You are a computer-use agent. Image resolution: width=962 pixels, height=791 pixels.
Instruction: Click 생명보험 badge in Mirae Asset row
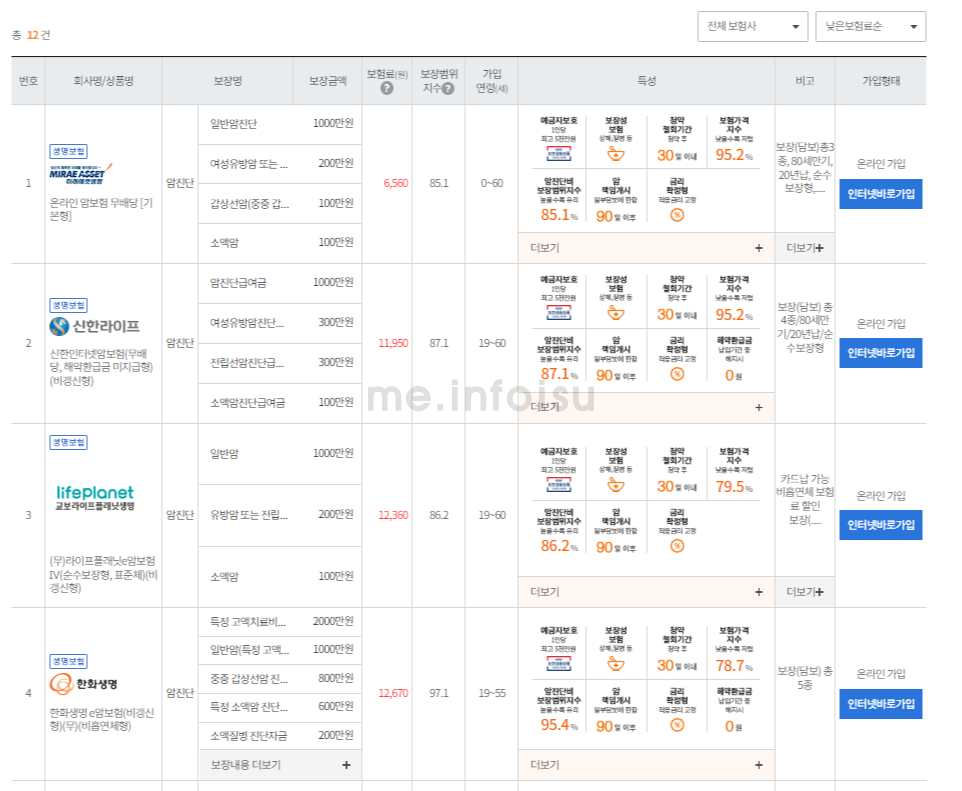[x=69, y=151]
